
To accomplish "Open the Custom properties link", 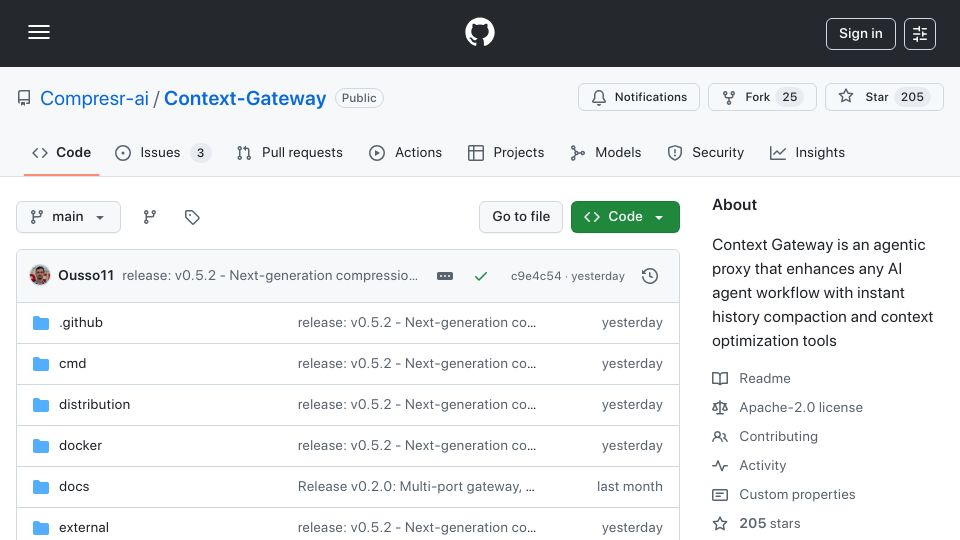I will click(797, 494).
